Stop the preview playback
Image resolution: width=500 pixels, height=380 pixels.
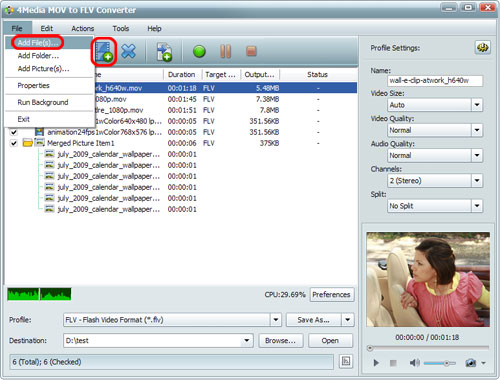point(393,363)
